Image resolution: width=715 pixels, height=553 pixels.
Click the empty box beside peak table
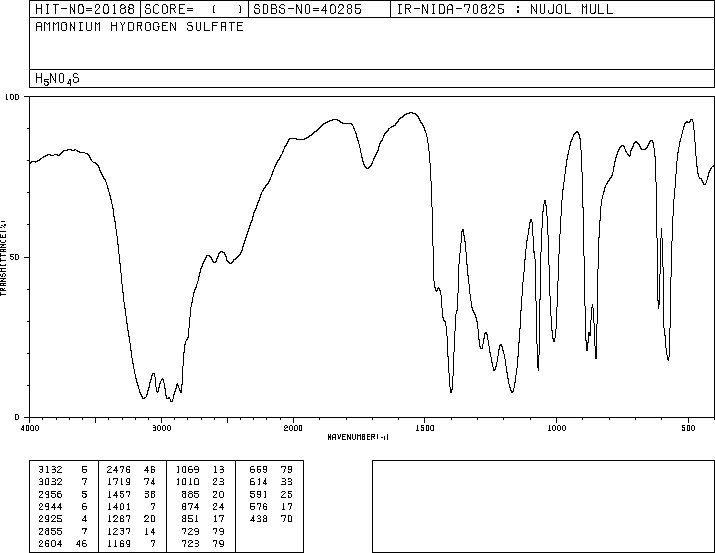pos(543,506)
